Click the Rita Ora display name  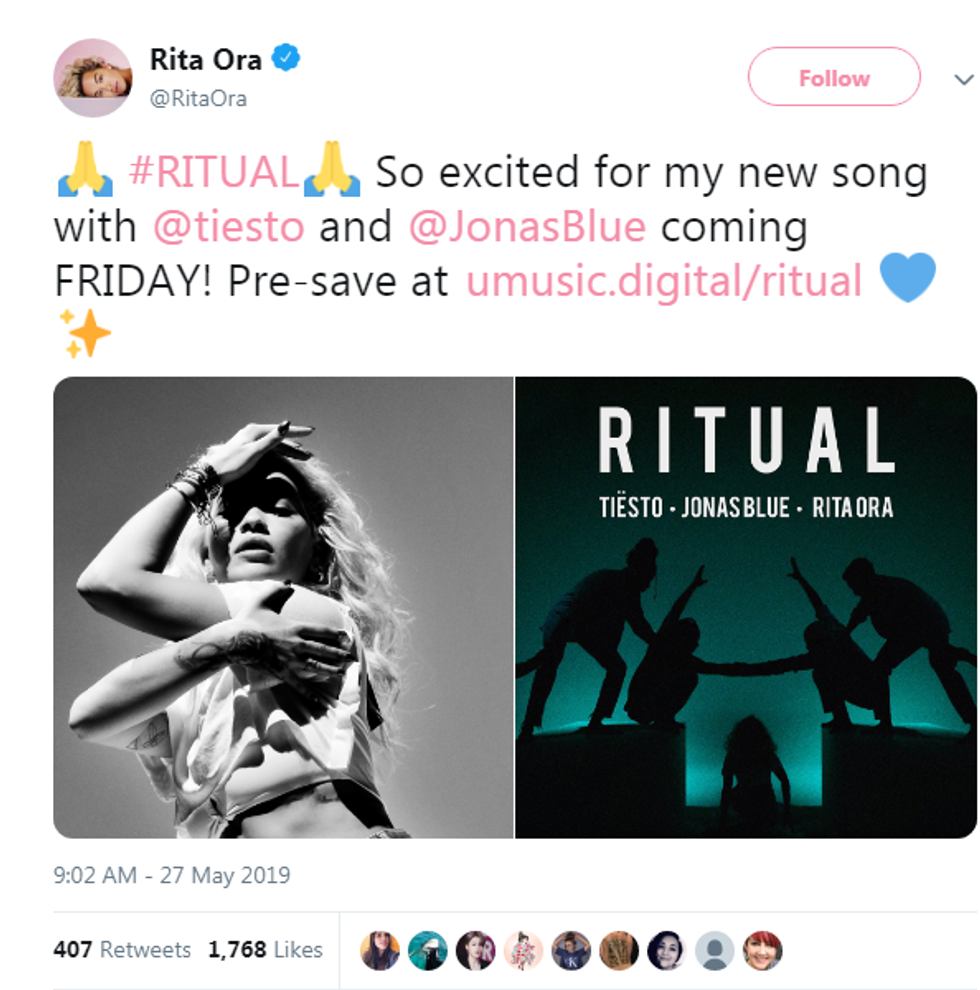coord(206,60)
